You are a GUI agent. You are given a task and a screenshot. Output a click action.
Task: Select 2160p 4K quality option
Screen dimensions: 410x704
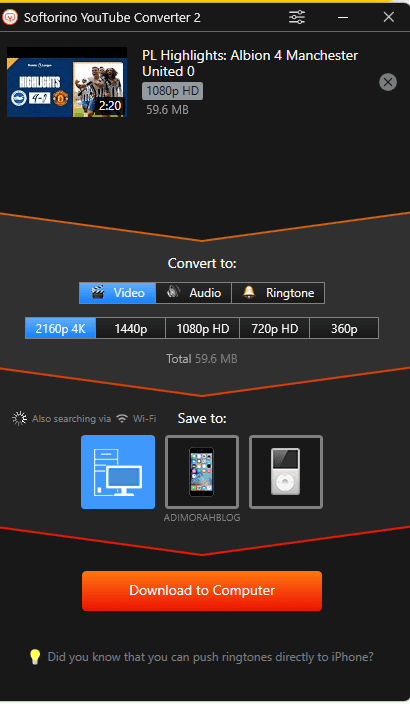(61, 328)
